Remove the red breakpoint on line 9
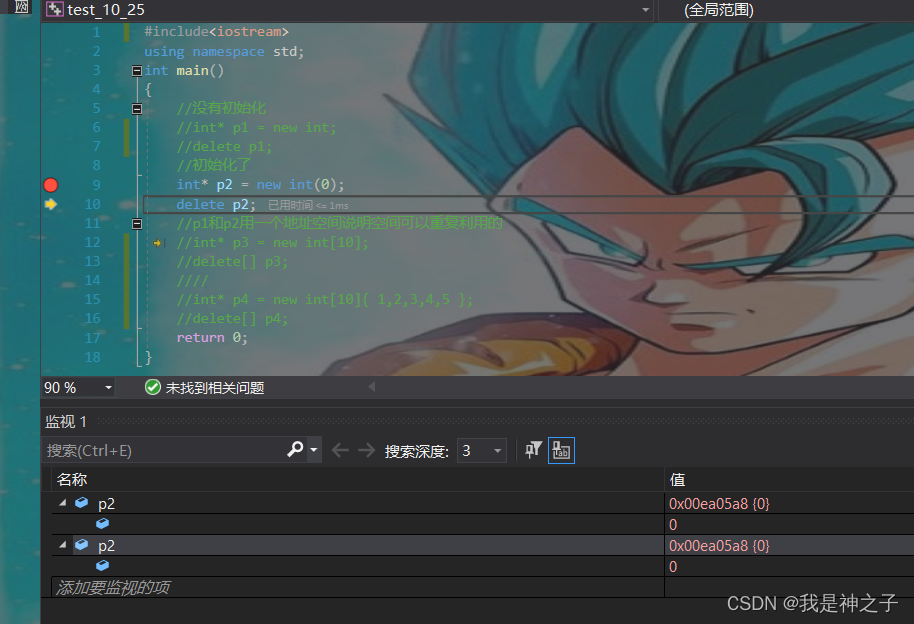The width and height of the screenshot is (914, 624). [51, 185]
